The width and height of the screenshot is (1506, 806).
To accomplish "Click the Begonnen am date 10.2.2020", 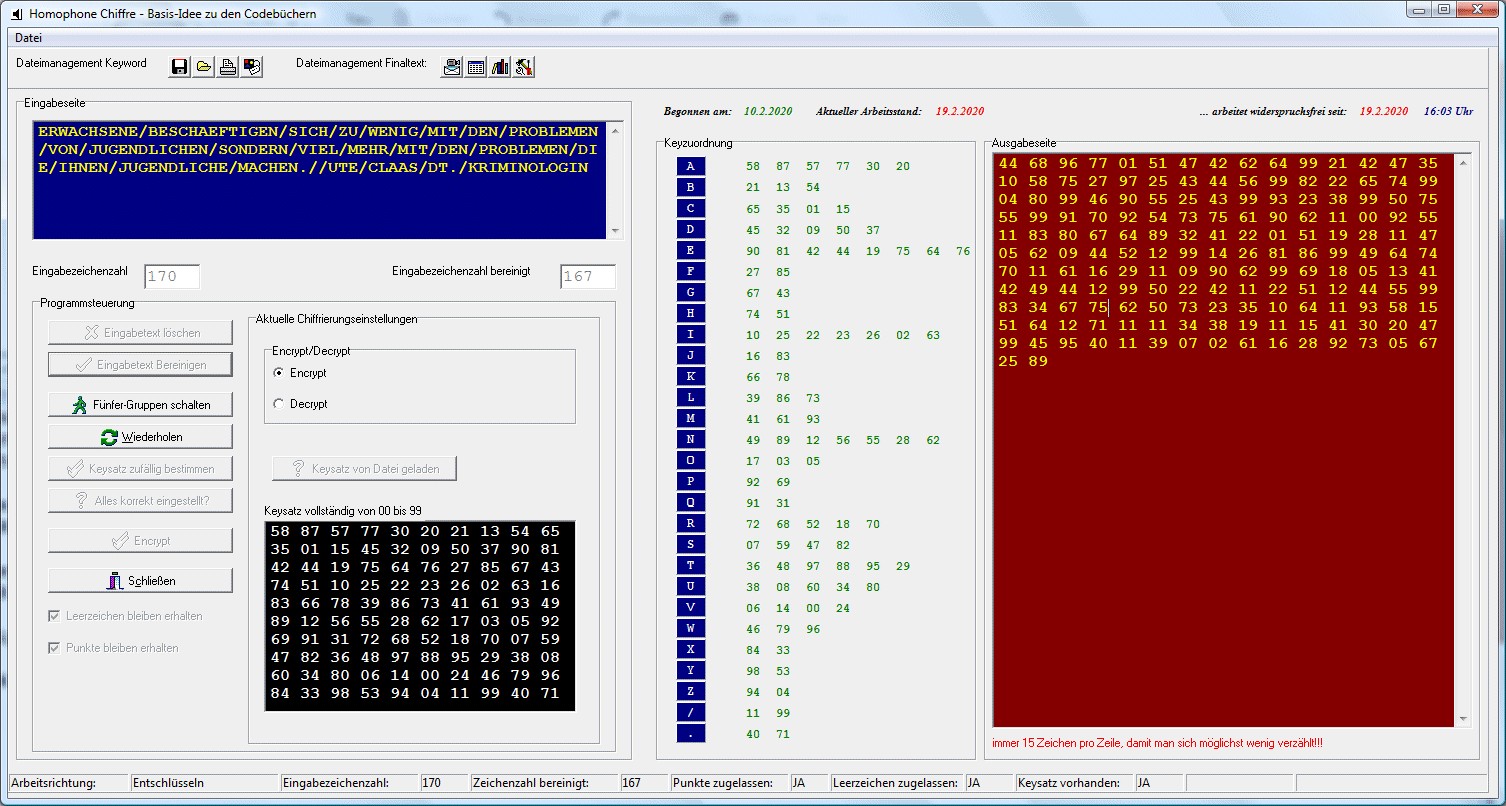I will tap(768, 111).
